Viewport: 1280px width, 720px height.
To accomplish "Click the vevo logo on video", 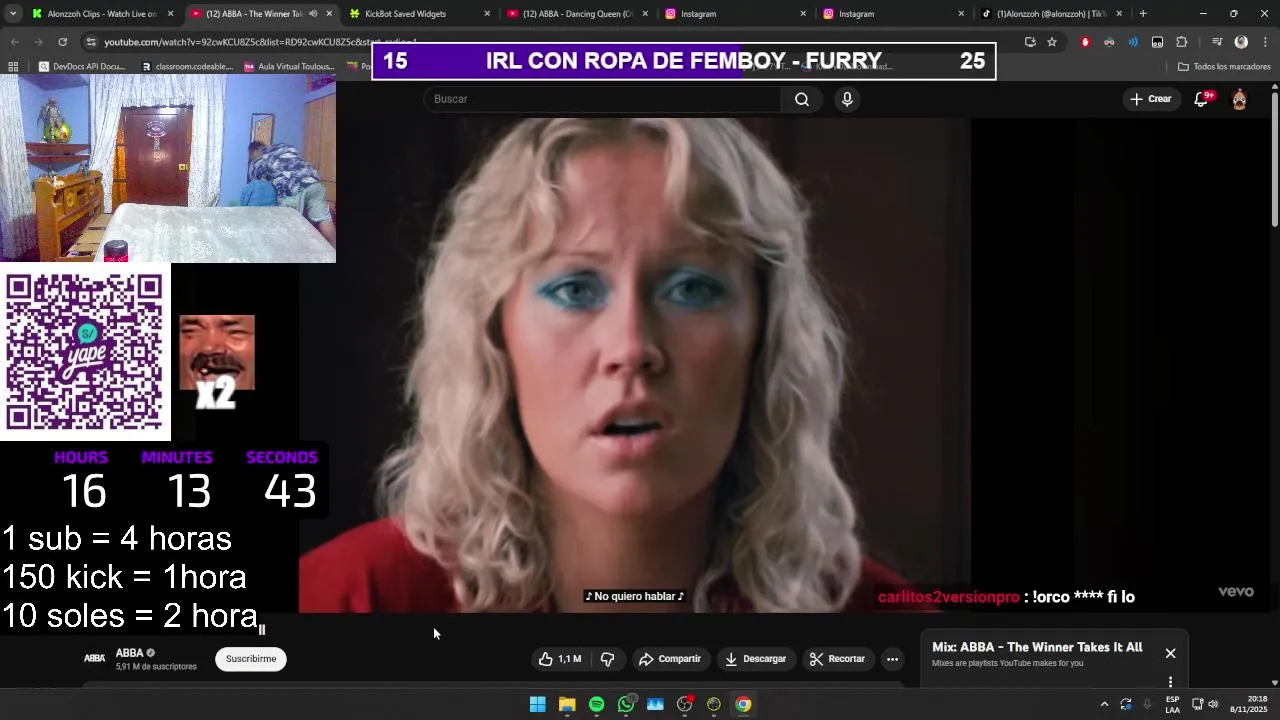I will coord(1235,592).
